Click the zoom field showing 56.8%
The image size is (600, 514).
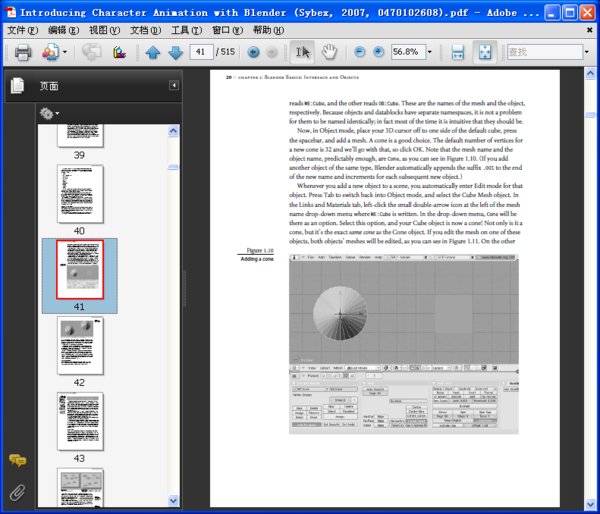(408, 52)
